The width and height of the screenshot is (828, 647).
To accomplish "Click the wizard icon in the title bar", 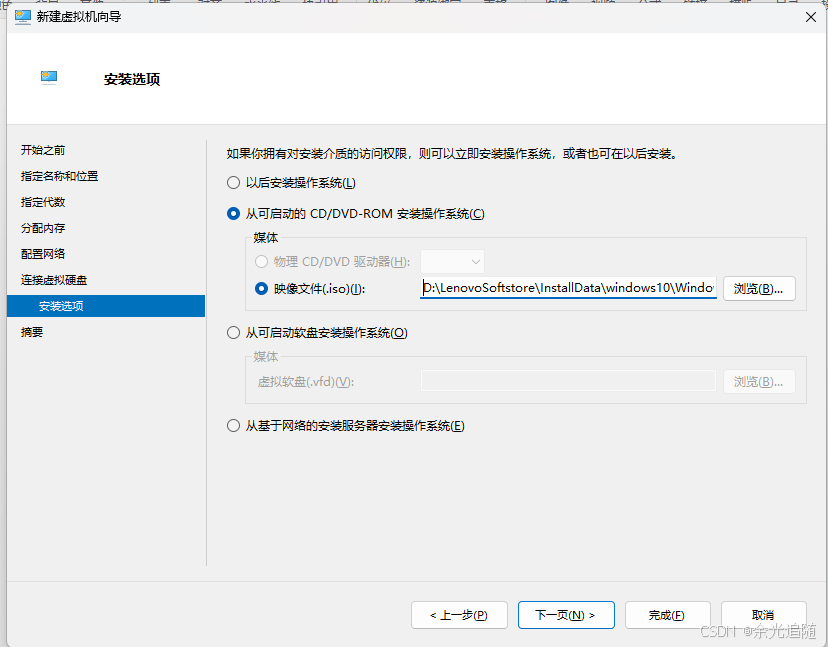I will 22,16.
